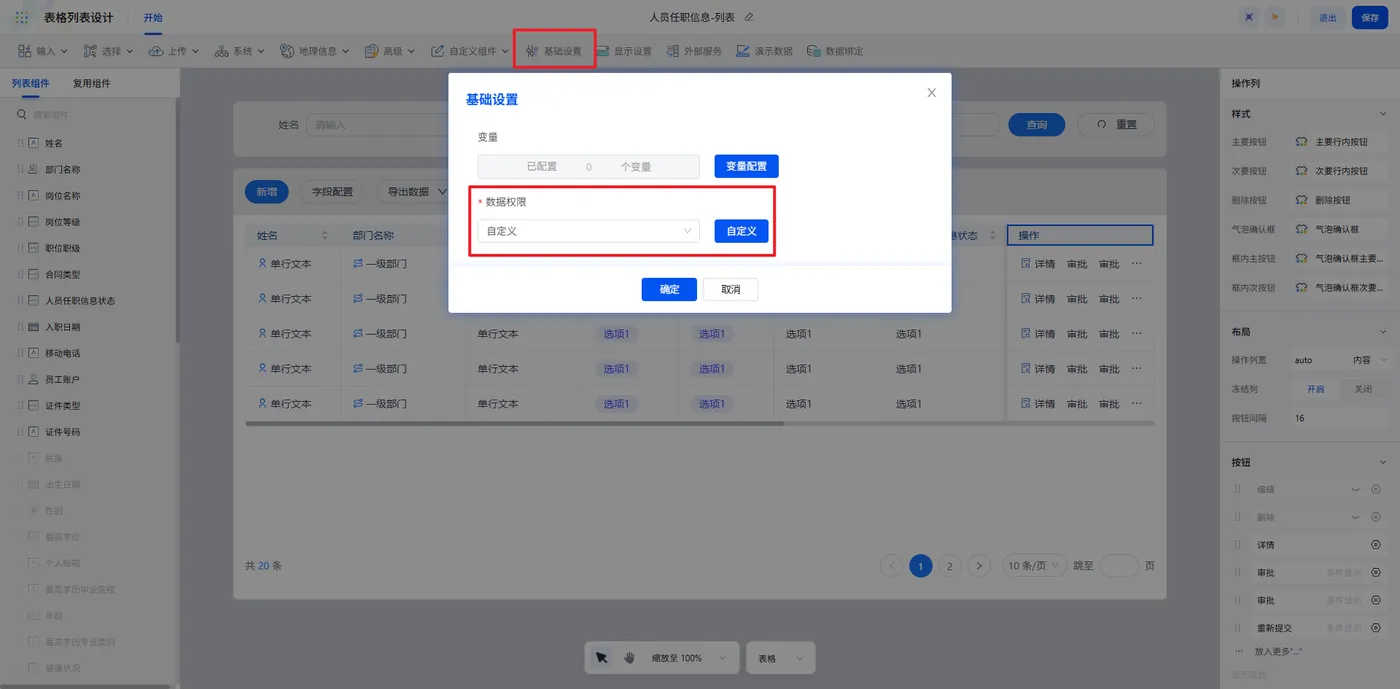Open the 高级 component menu
This screenshot has width=1400, height=689.
click(x=390, y=51)
